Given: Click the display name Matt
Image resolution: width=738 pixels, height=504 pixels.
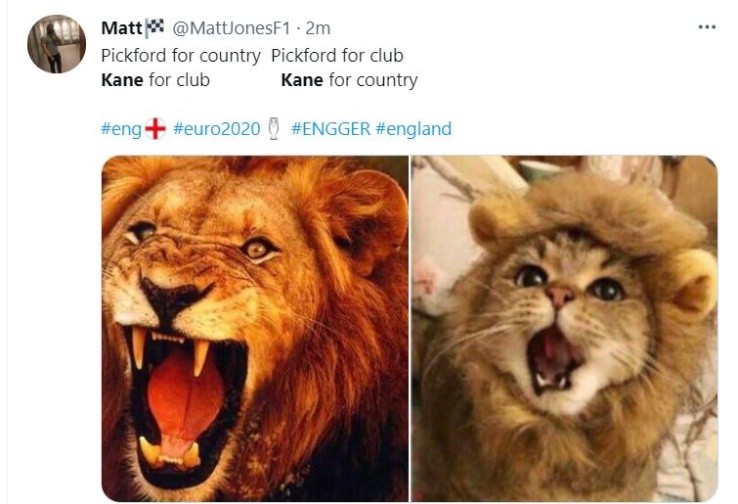Looking at the screenshot, I should [121, 28].
